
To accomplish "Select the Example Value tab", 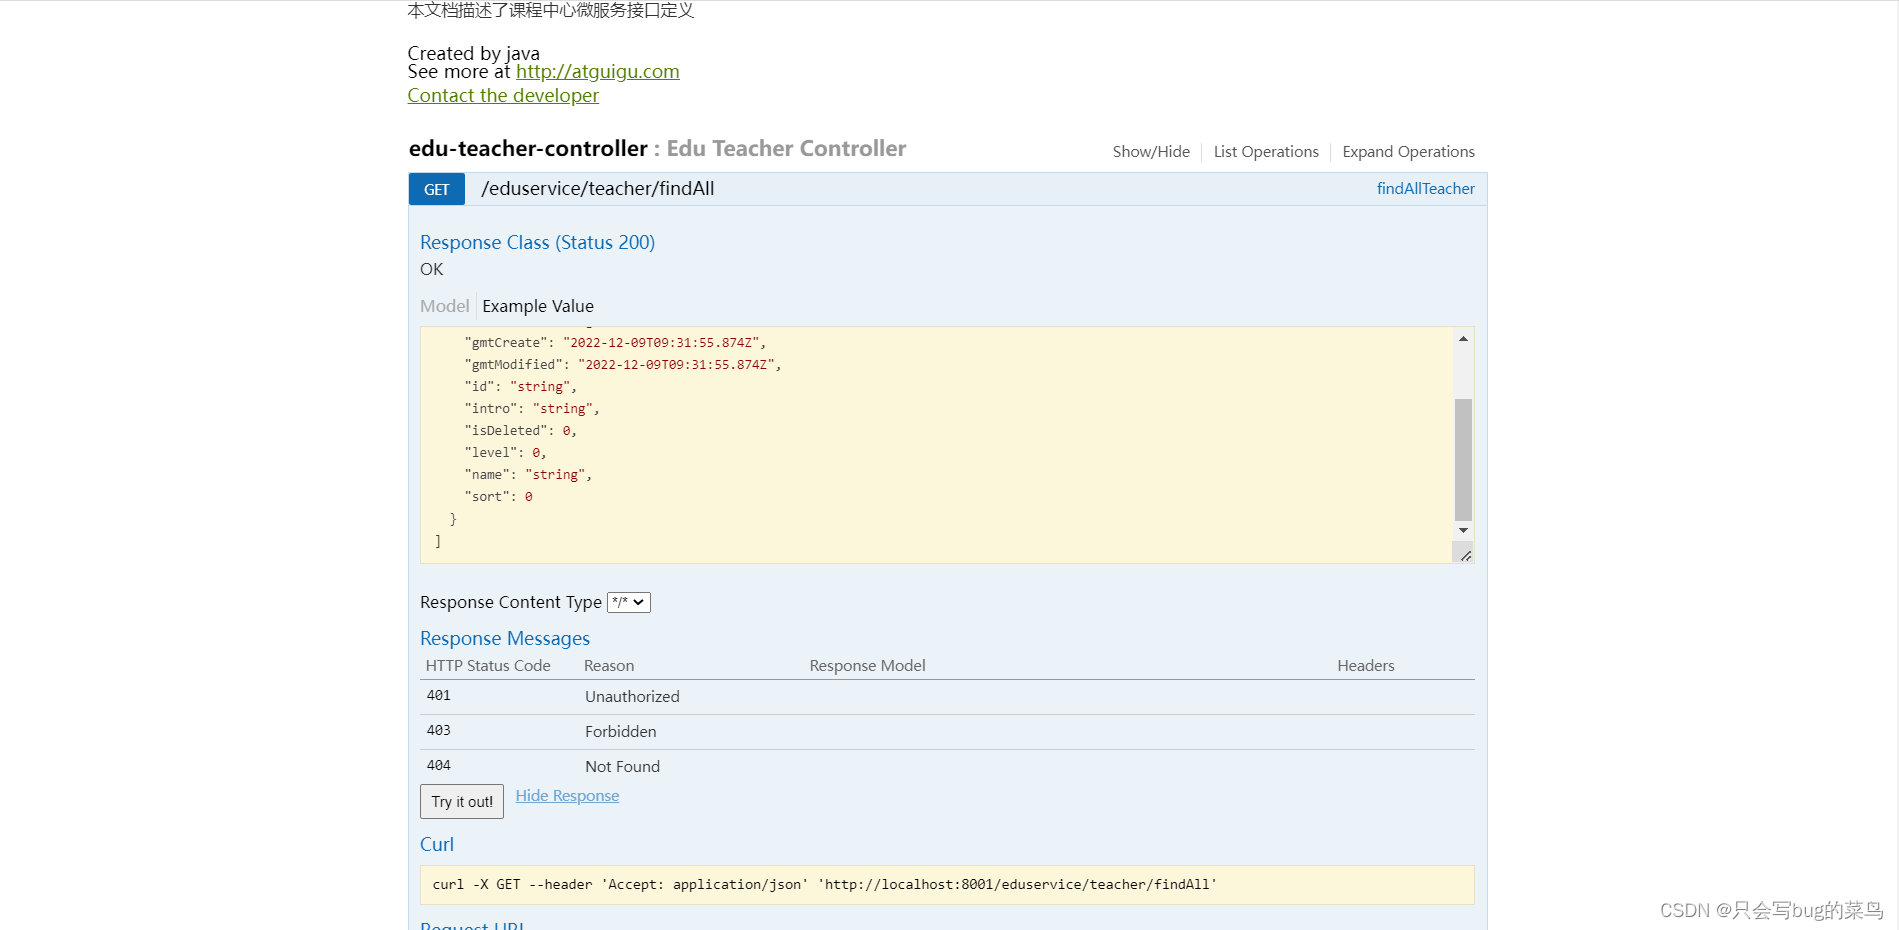I will click(538, 306).
